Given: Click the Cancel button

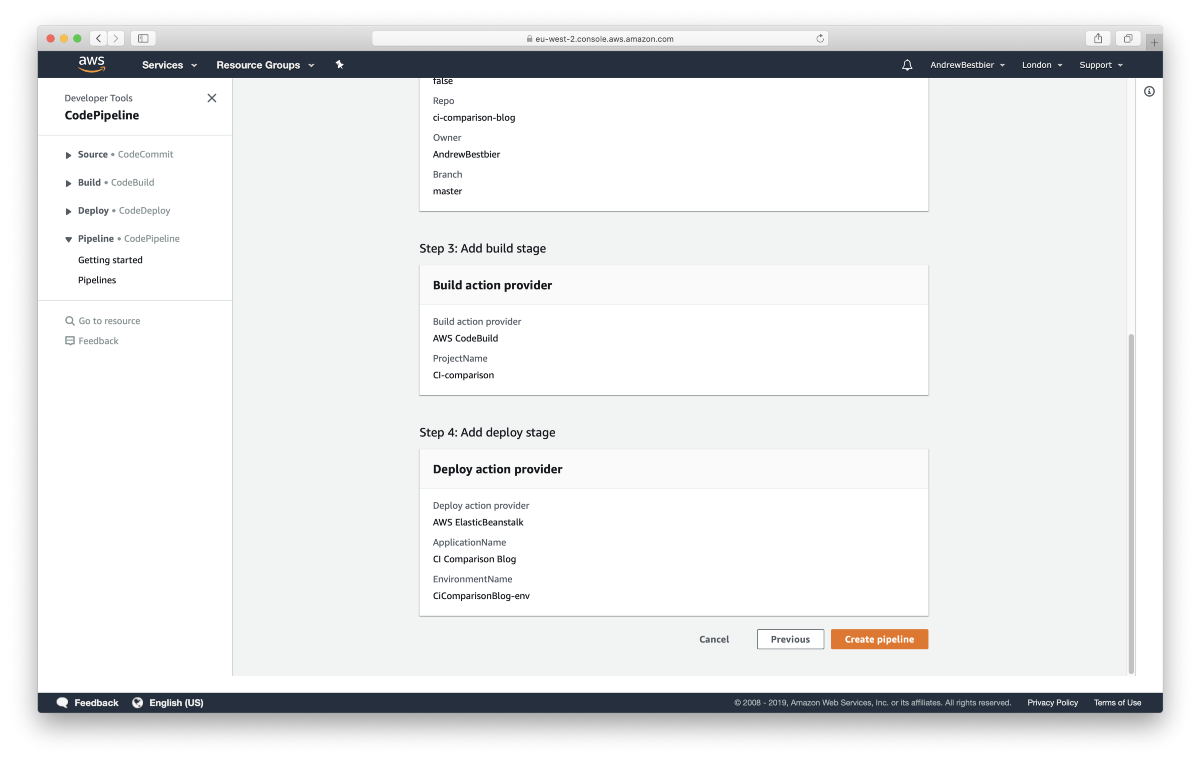Looking at the screenshot, I should tap(714, 639).
